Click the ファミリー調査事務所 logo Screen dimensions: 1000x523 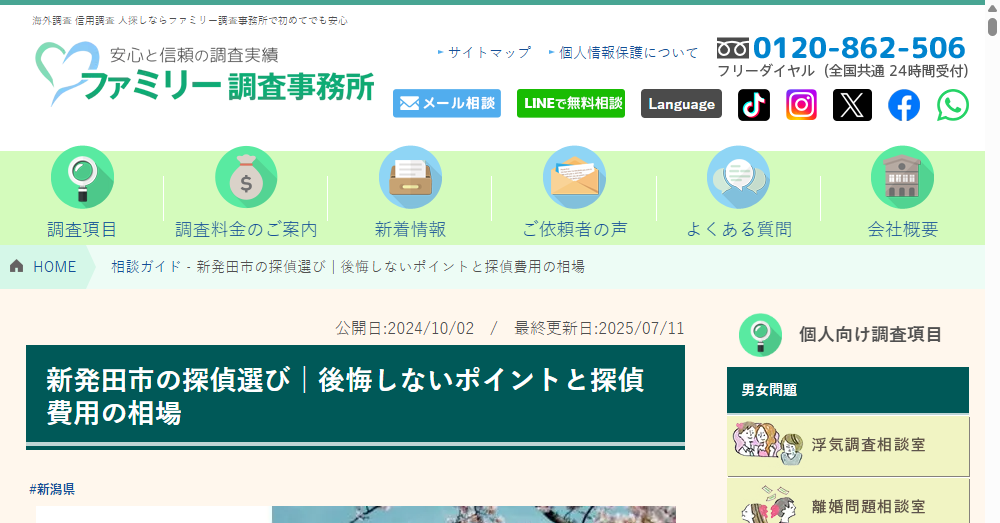[x=204, y=74]
